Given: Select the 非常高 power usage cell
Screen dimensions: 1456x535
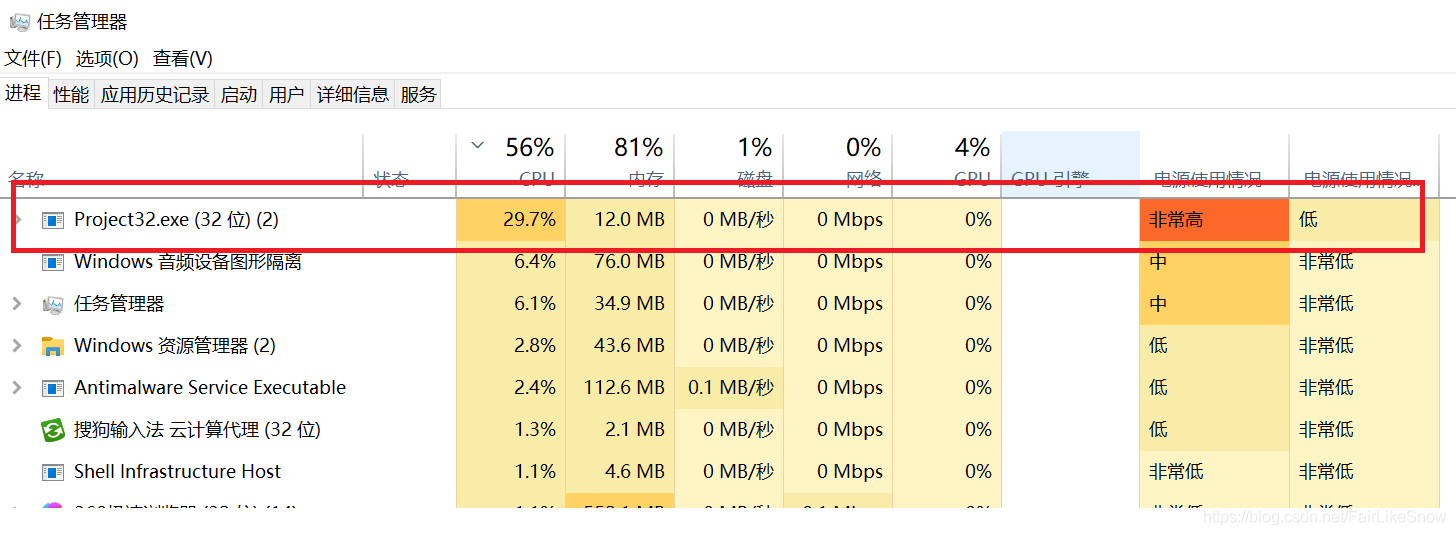Looking at the screenshot, I should (x=1214, y=220).
